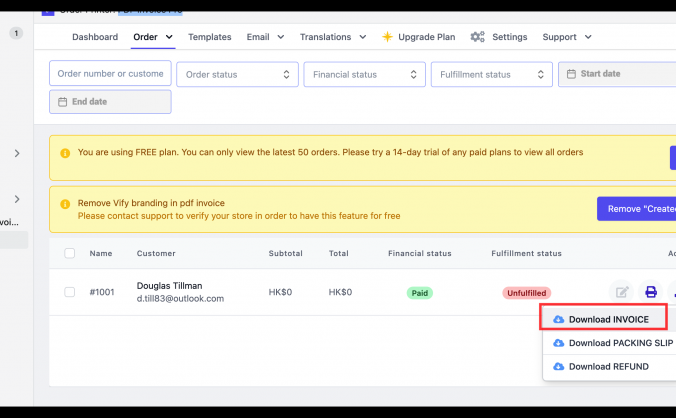Screen dimensions: 676x418
Task: Expand the Translations menu
Action: click(x=332, y=37)
